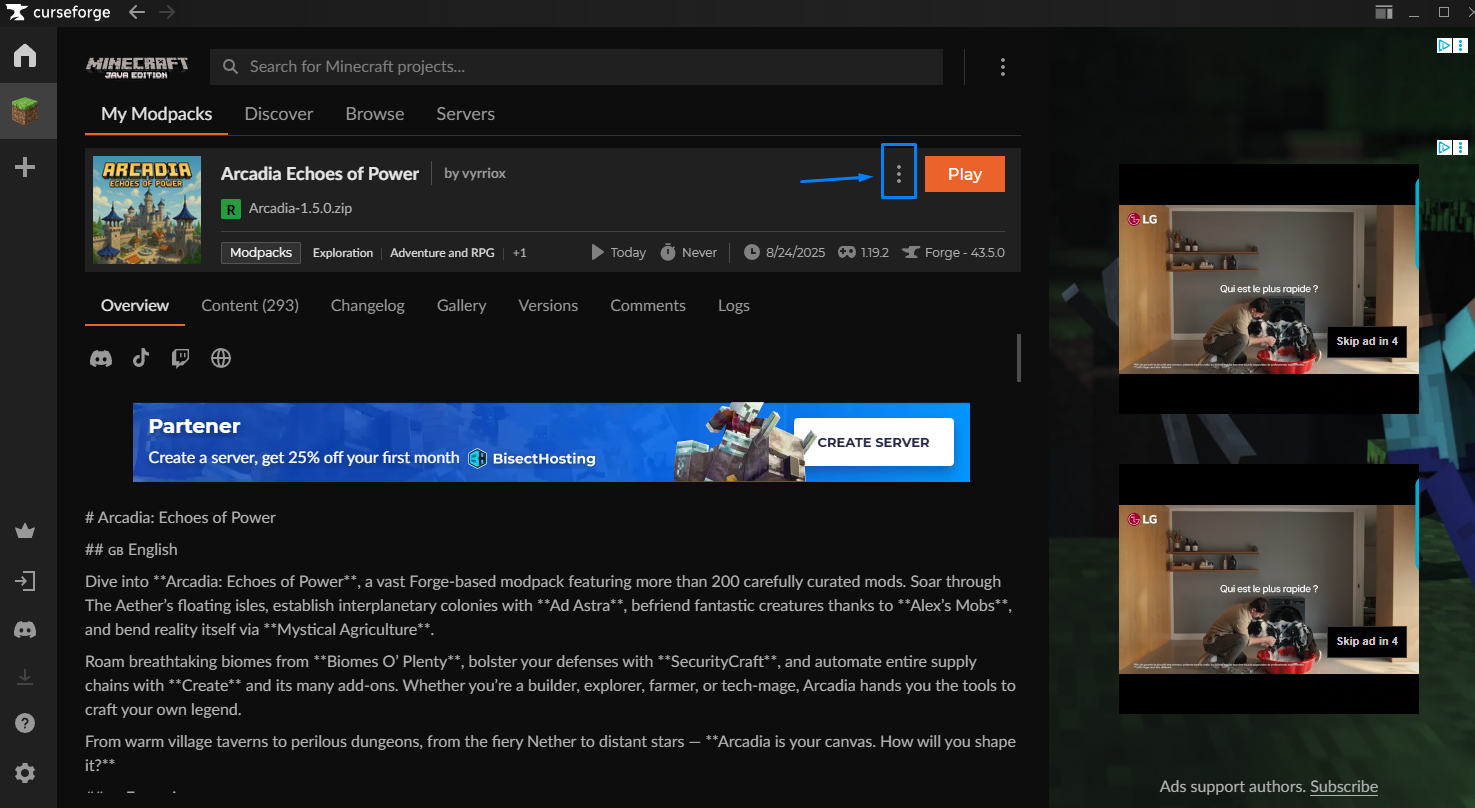The image size is (1475, 808).
Task: Click the Home icon in the sidebar
Action: [x=25, y=56]
